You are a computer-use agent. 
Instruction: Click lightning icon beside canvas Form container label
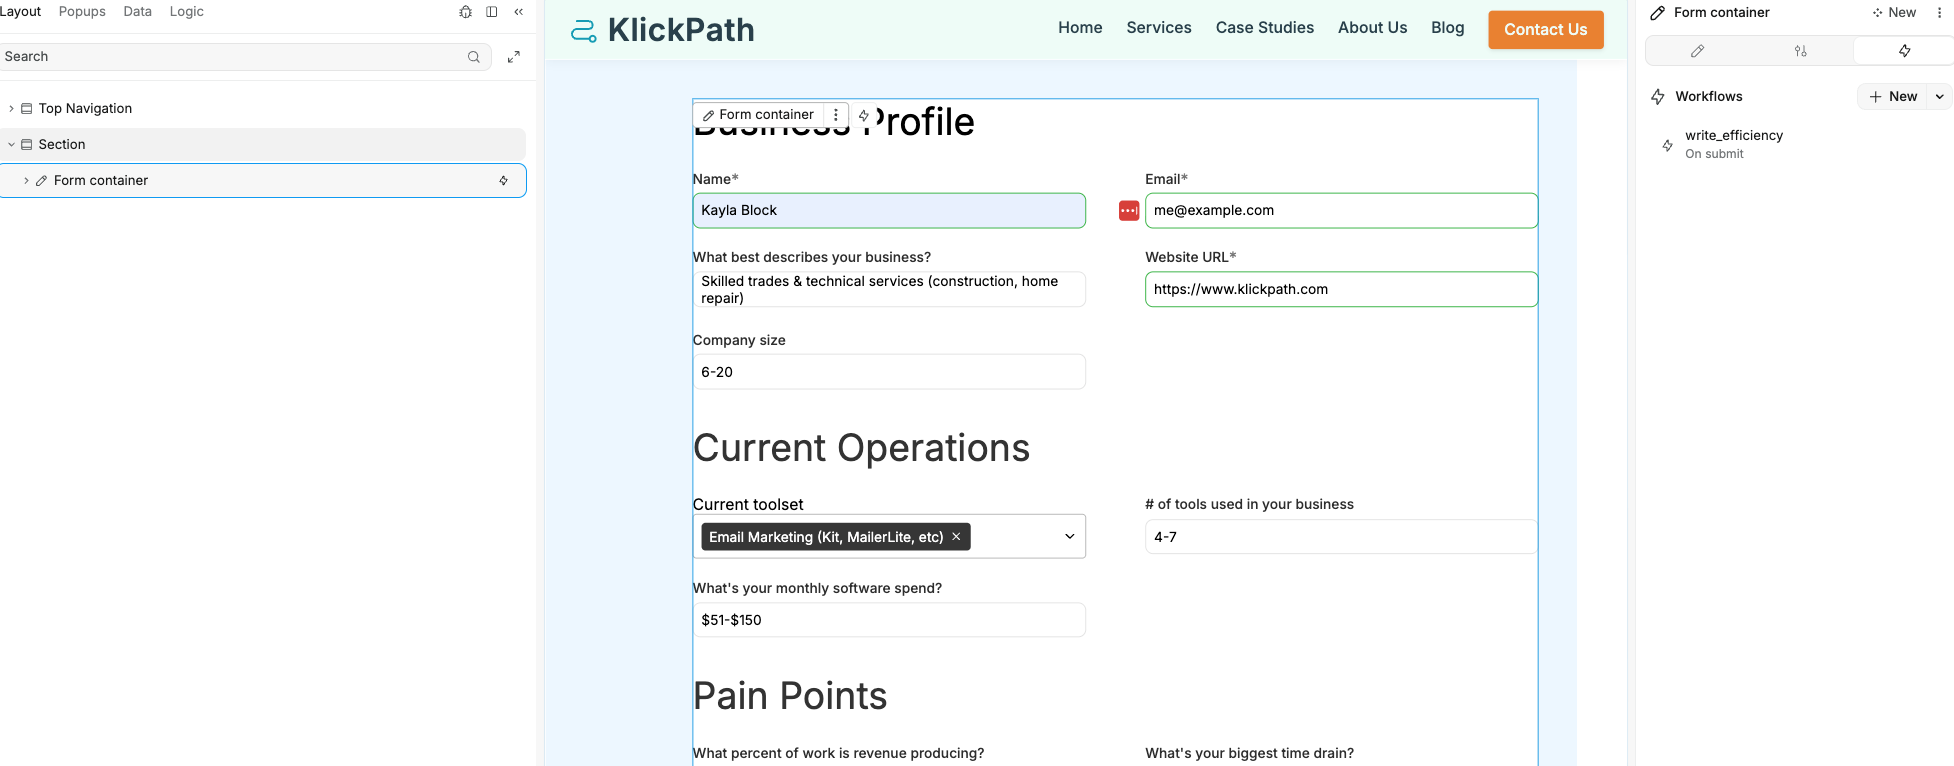pos(864,115)
